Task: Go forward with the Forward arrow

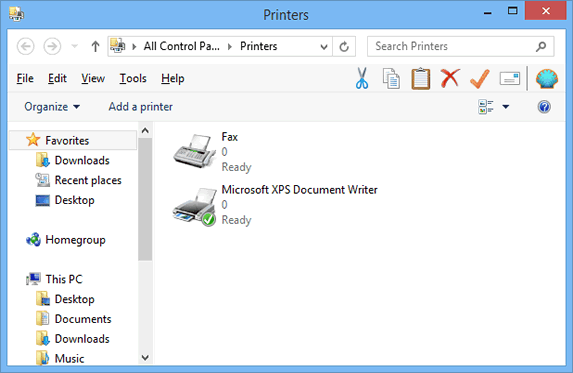Action: click(x=52, y=46)
